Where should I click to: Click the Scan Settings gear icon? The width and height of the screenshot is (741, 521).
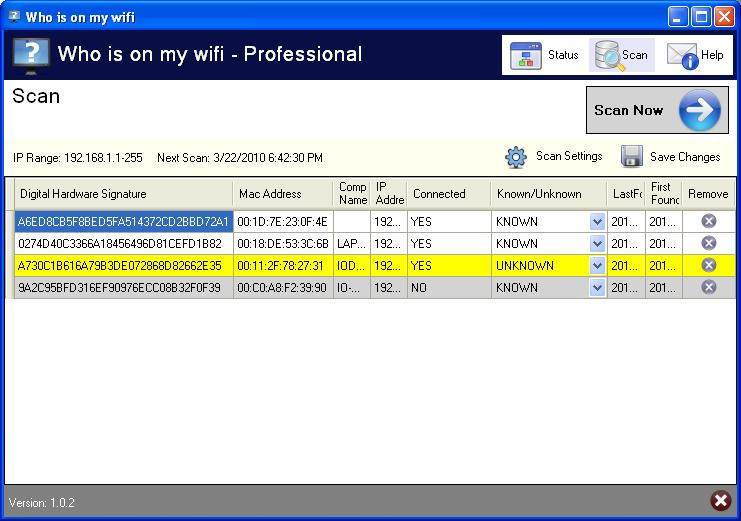click(x=516, y=157)
